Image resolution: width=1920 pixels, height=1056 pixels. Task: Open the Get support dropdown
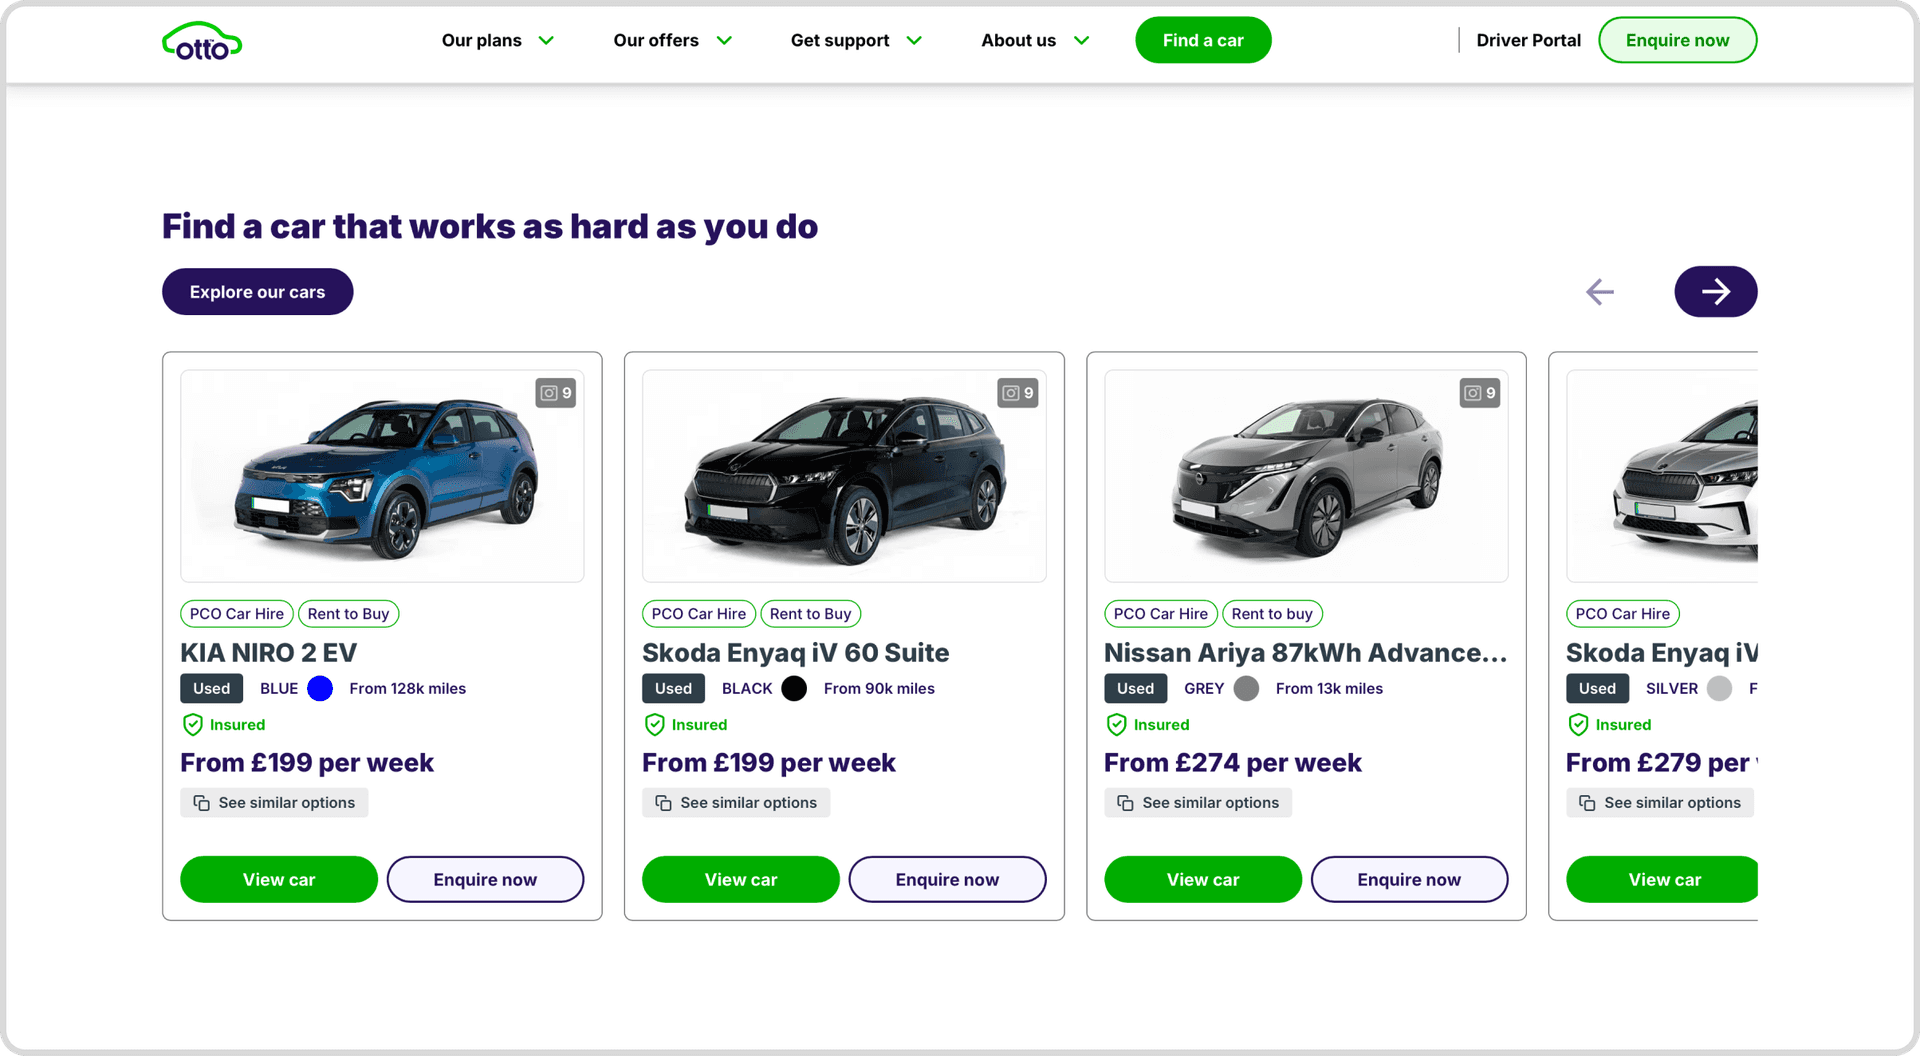pos(855,41)
